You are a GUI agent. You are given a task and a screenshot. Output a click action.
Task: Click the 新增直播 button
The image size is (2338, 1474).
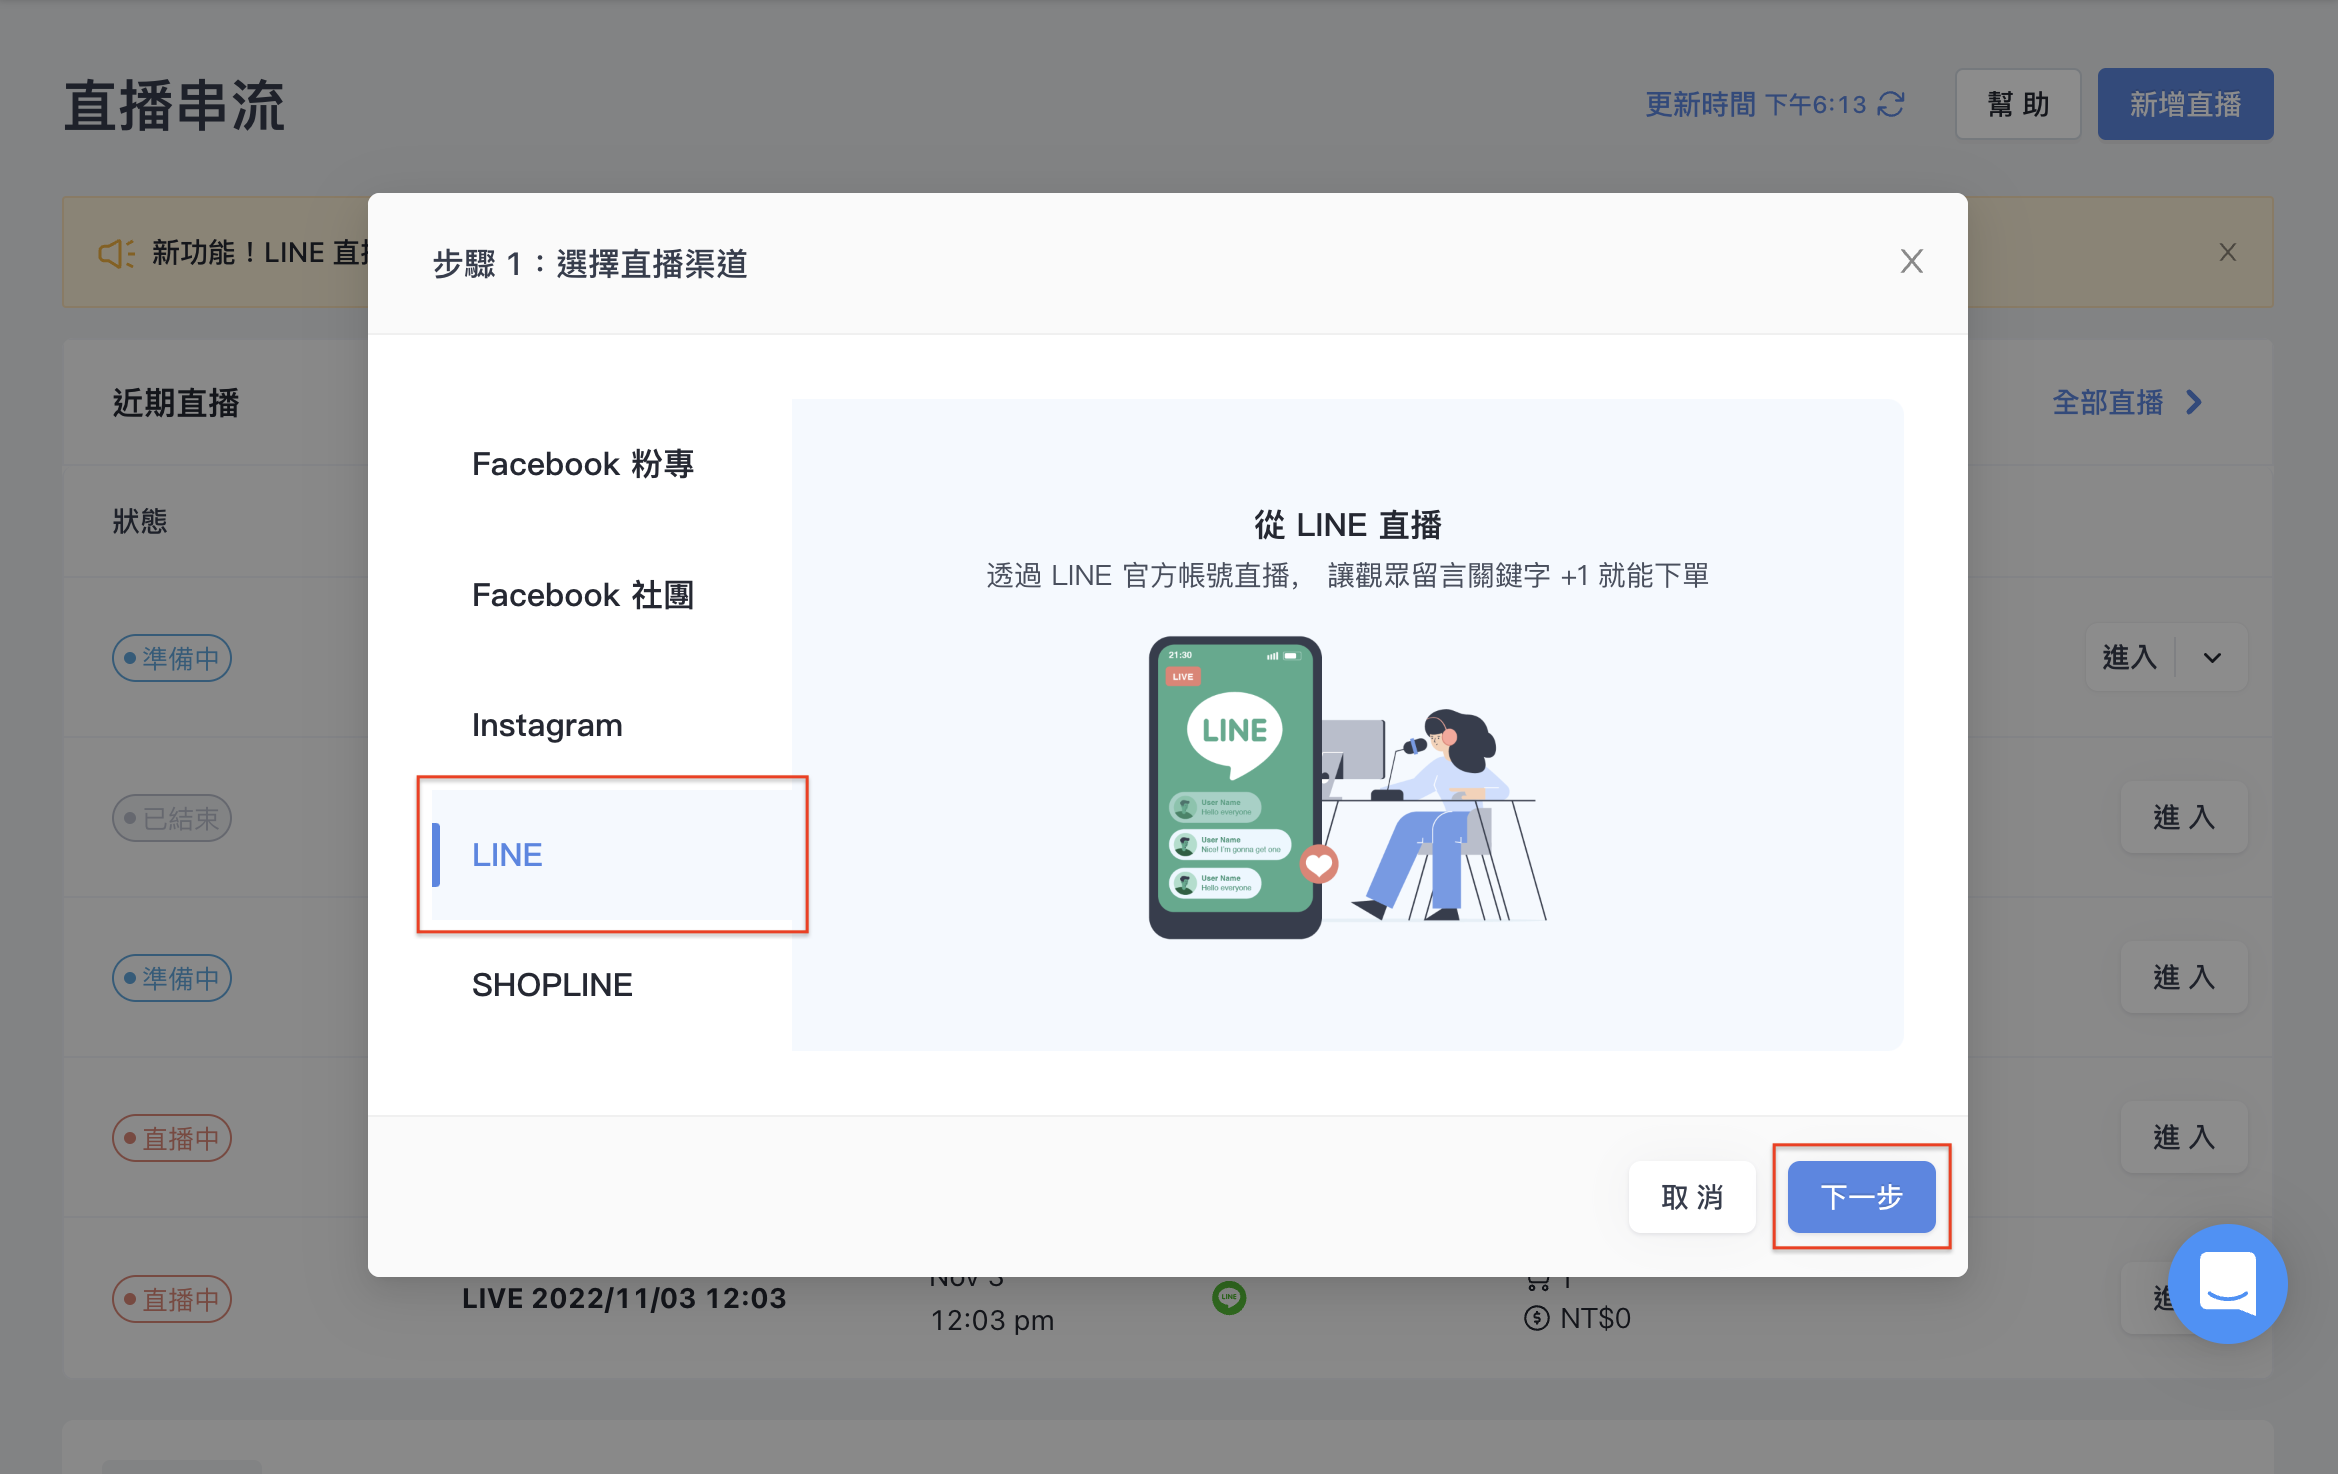(2185, 104)
